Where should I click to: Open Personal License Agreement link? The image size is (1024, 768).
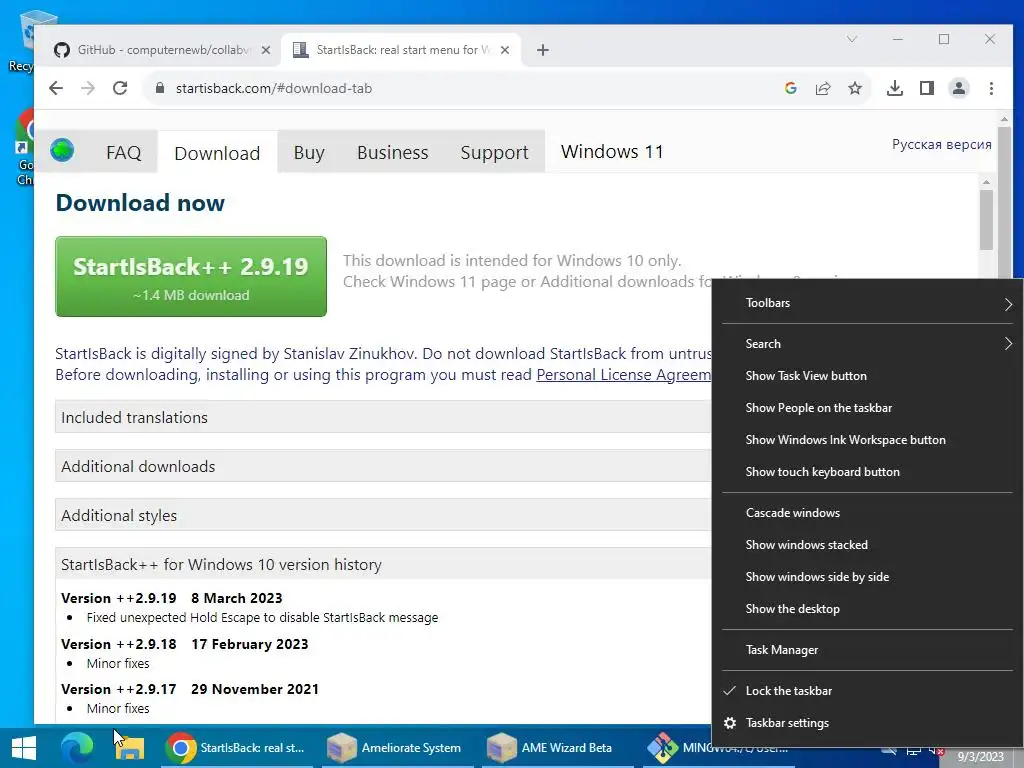(624, 375)
